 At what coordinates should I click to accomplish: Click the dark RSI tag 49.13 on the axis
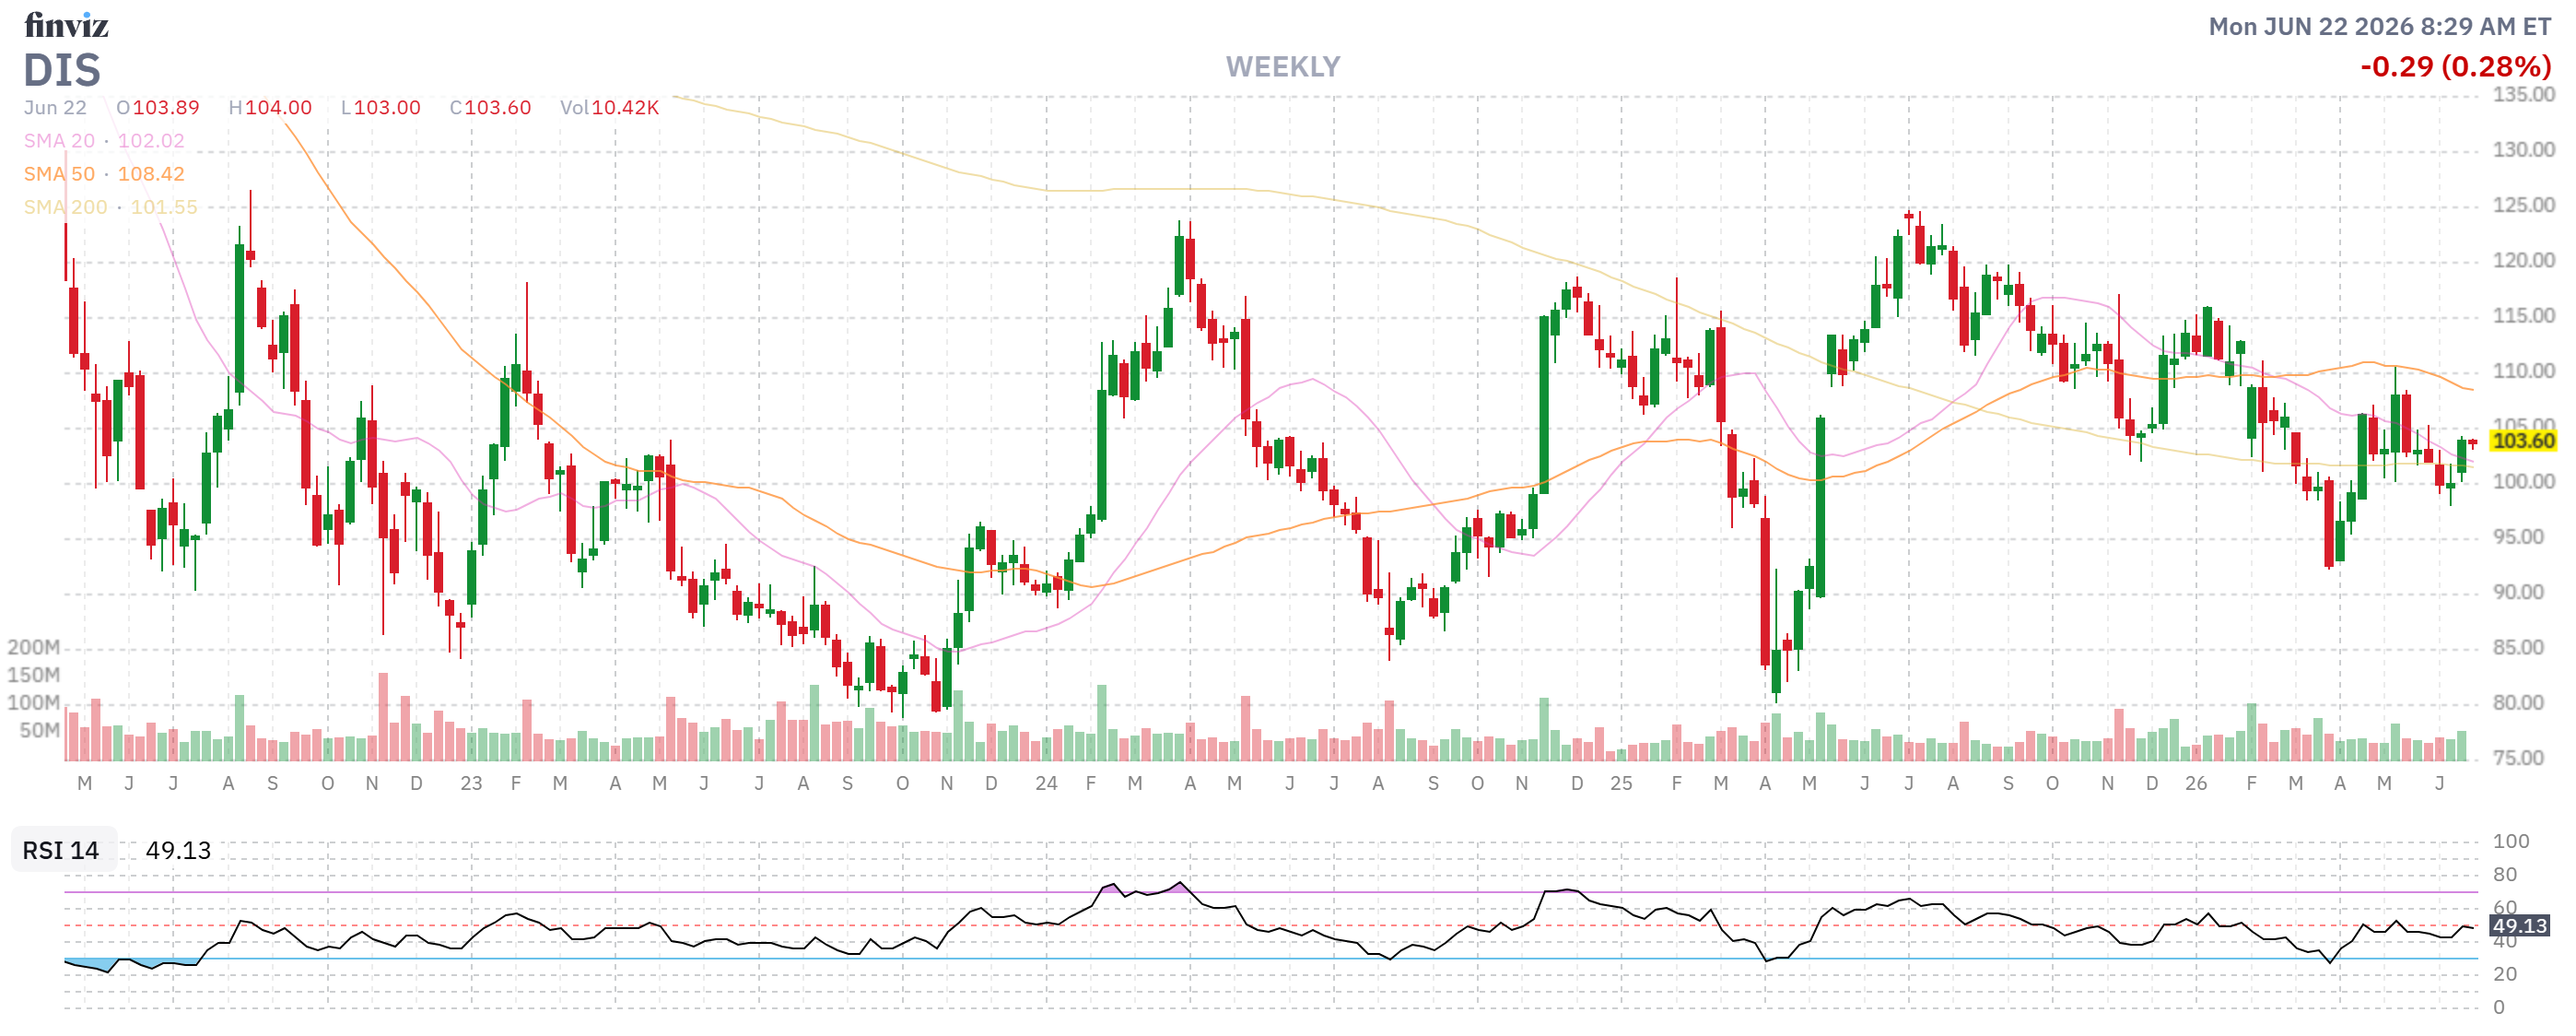coord(2519,926)
